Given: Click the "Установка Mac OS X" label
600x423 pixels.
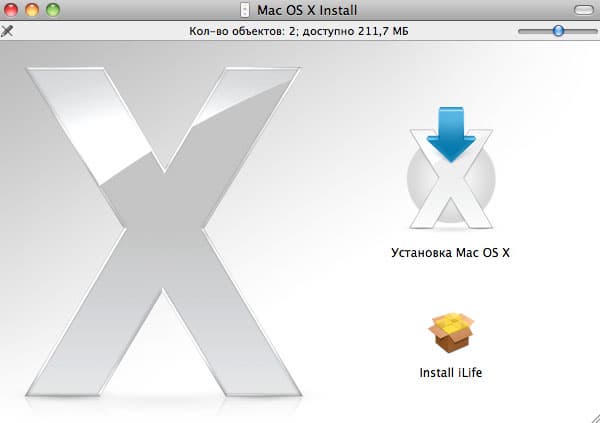Looking at the screenshot, I should (x=450, y=253).
